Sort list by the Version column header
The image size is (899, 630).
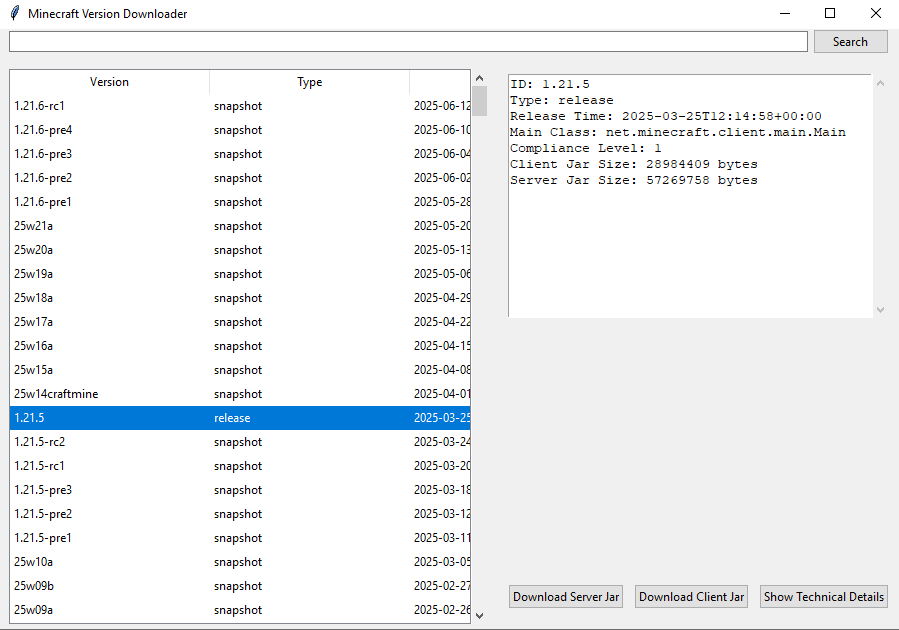point(110,82)
